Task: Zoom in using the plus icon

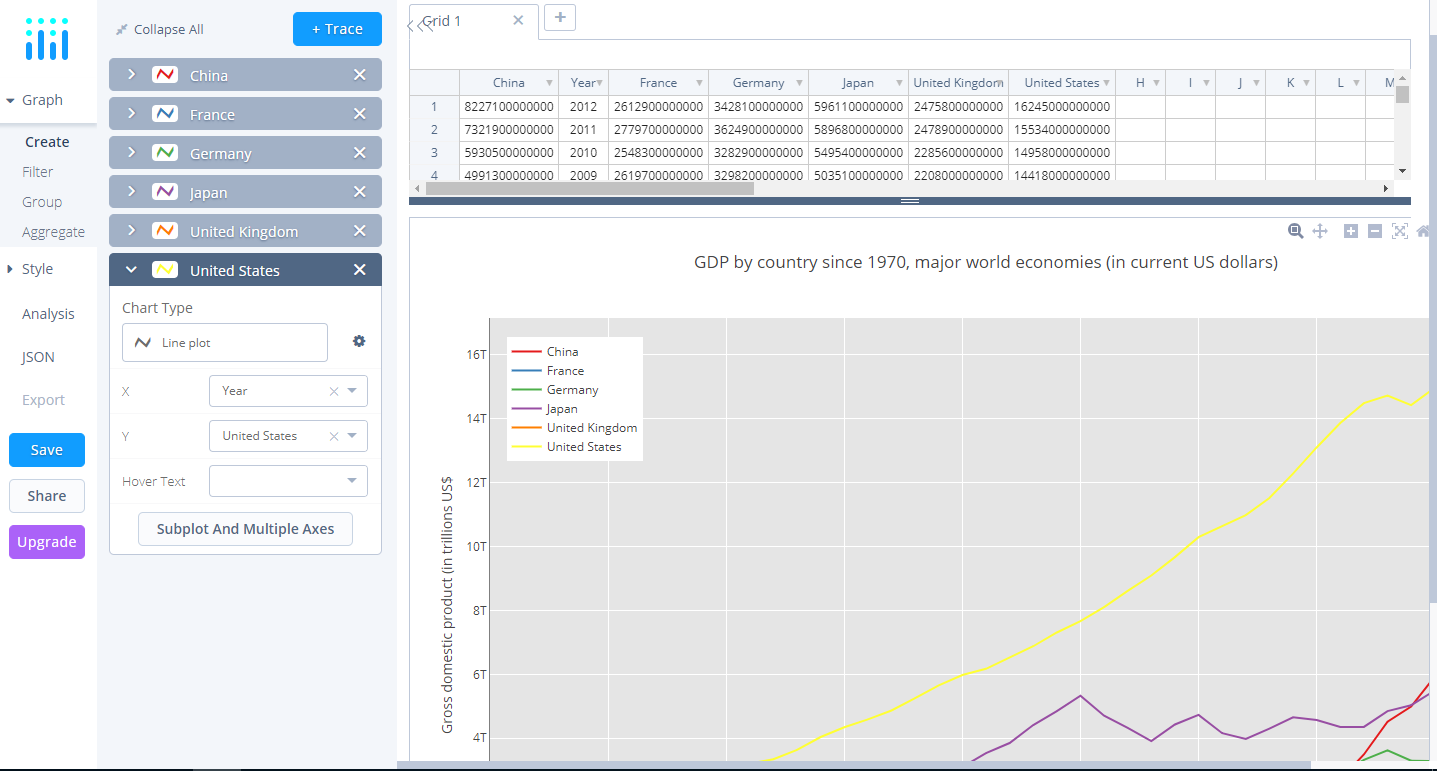Action: coord(1351,231)
